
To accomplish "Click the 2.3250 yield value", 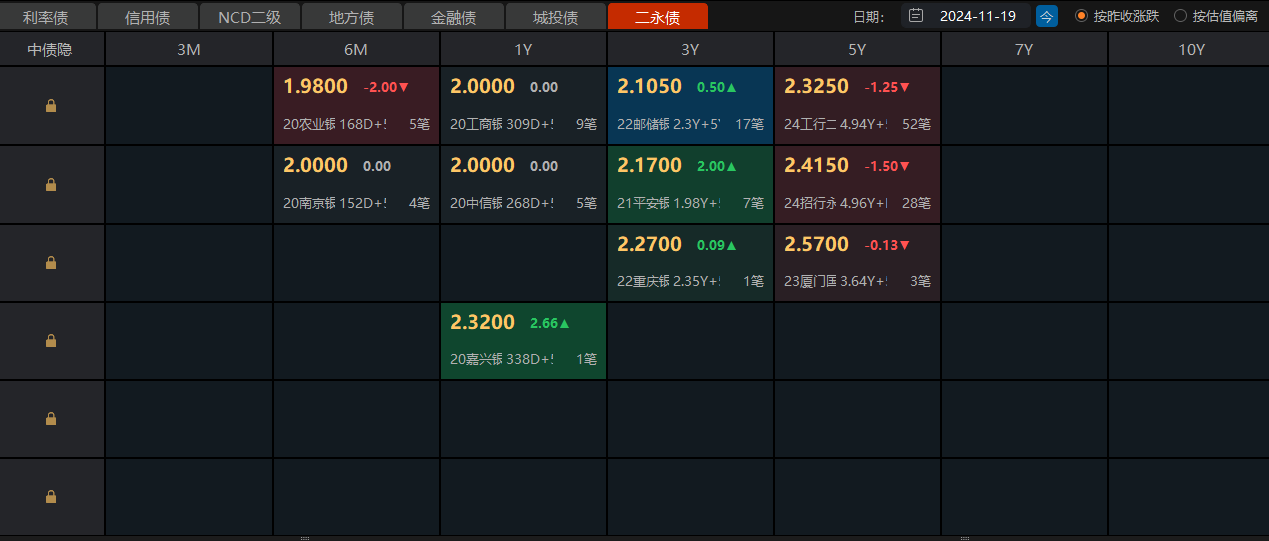I will pos(817,87).
